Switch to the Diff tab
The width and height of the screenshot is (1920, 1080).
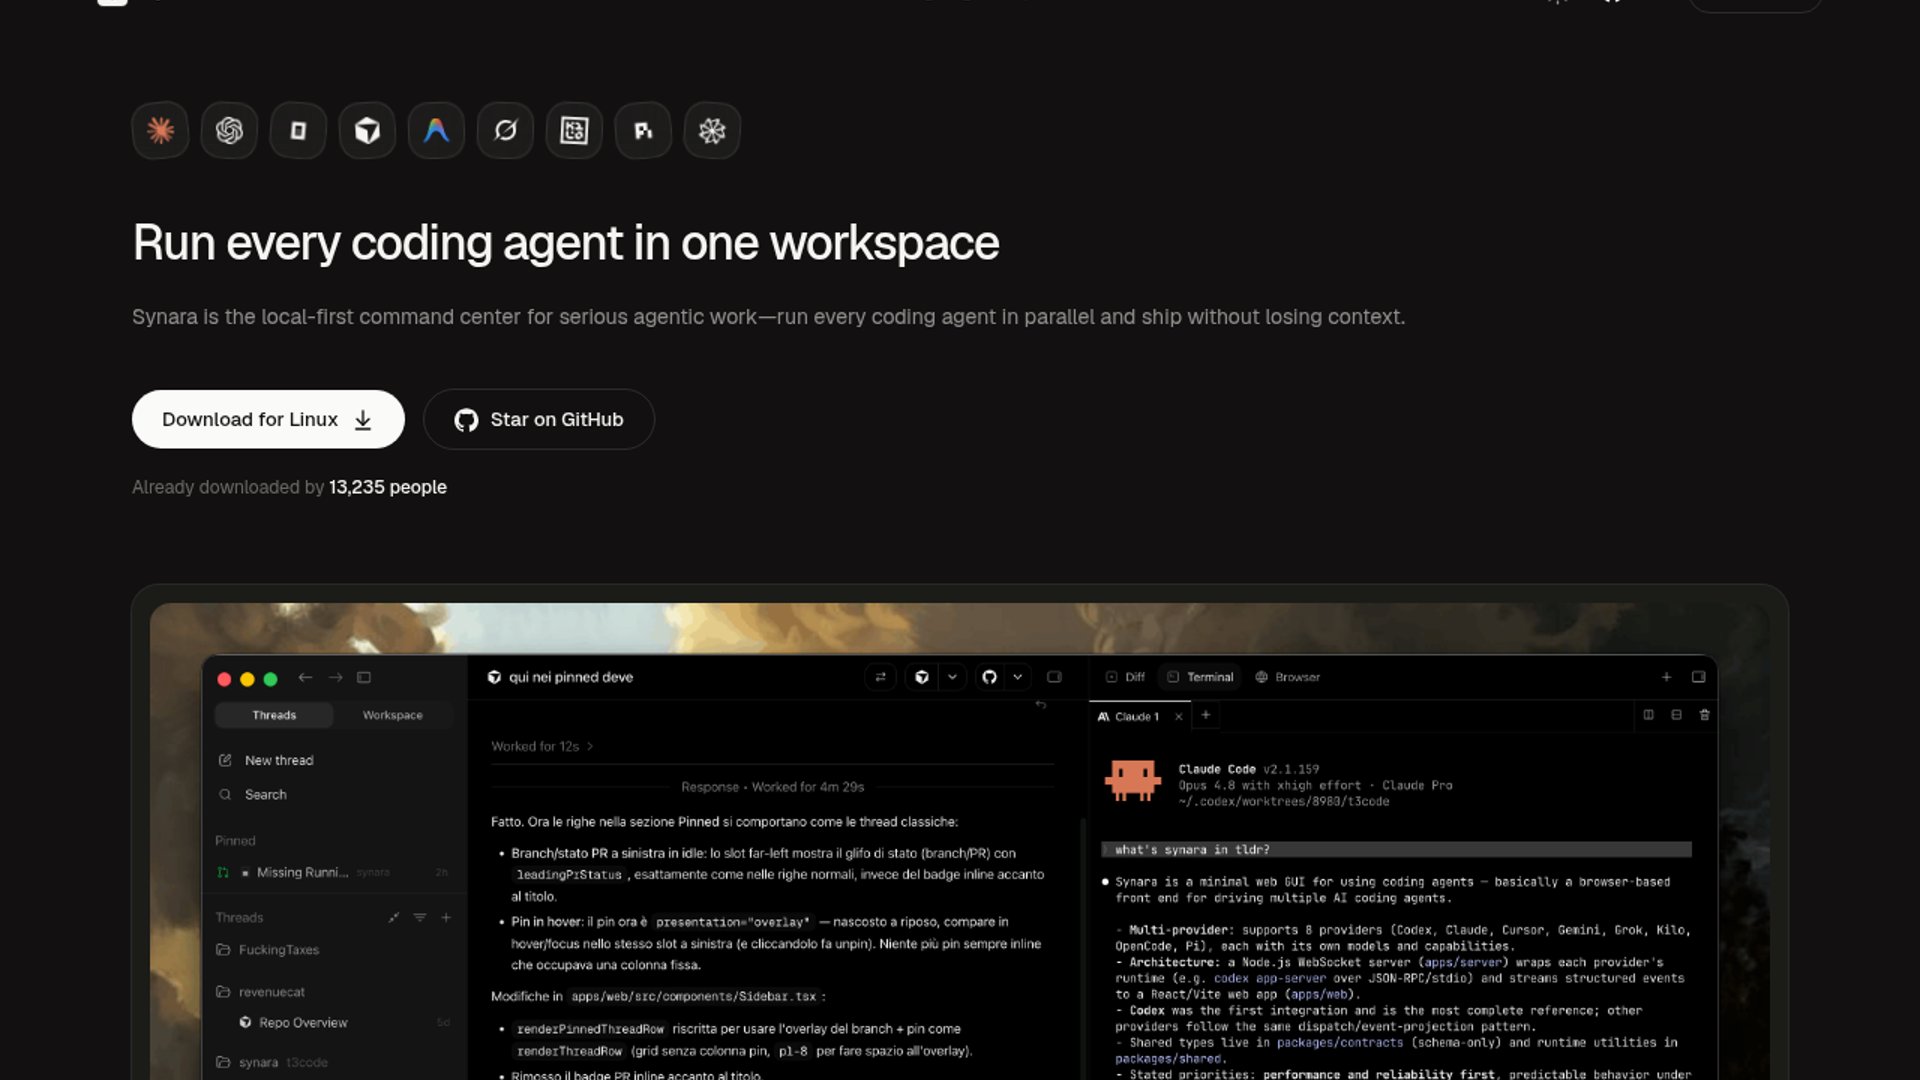[x=1125, y=677]
